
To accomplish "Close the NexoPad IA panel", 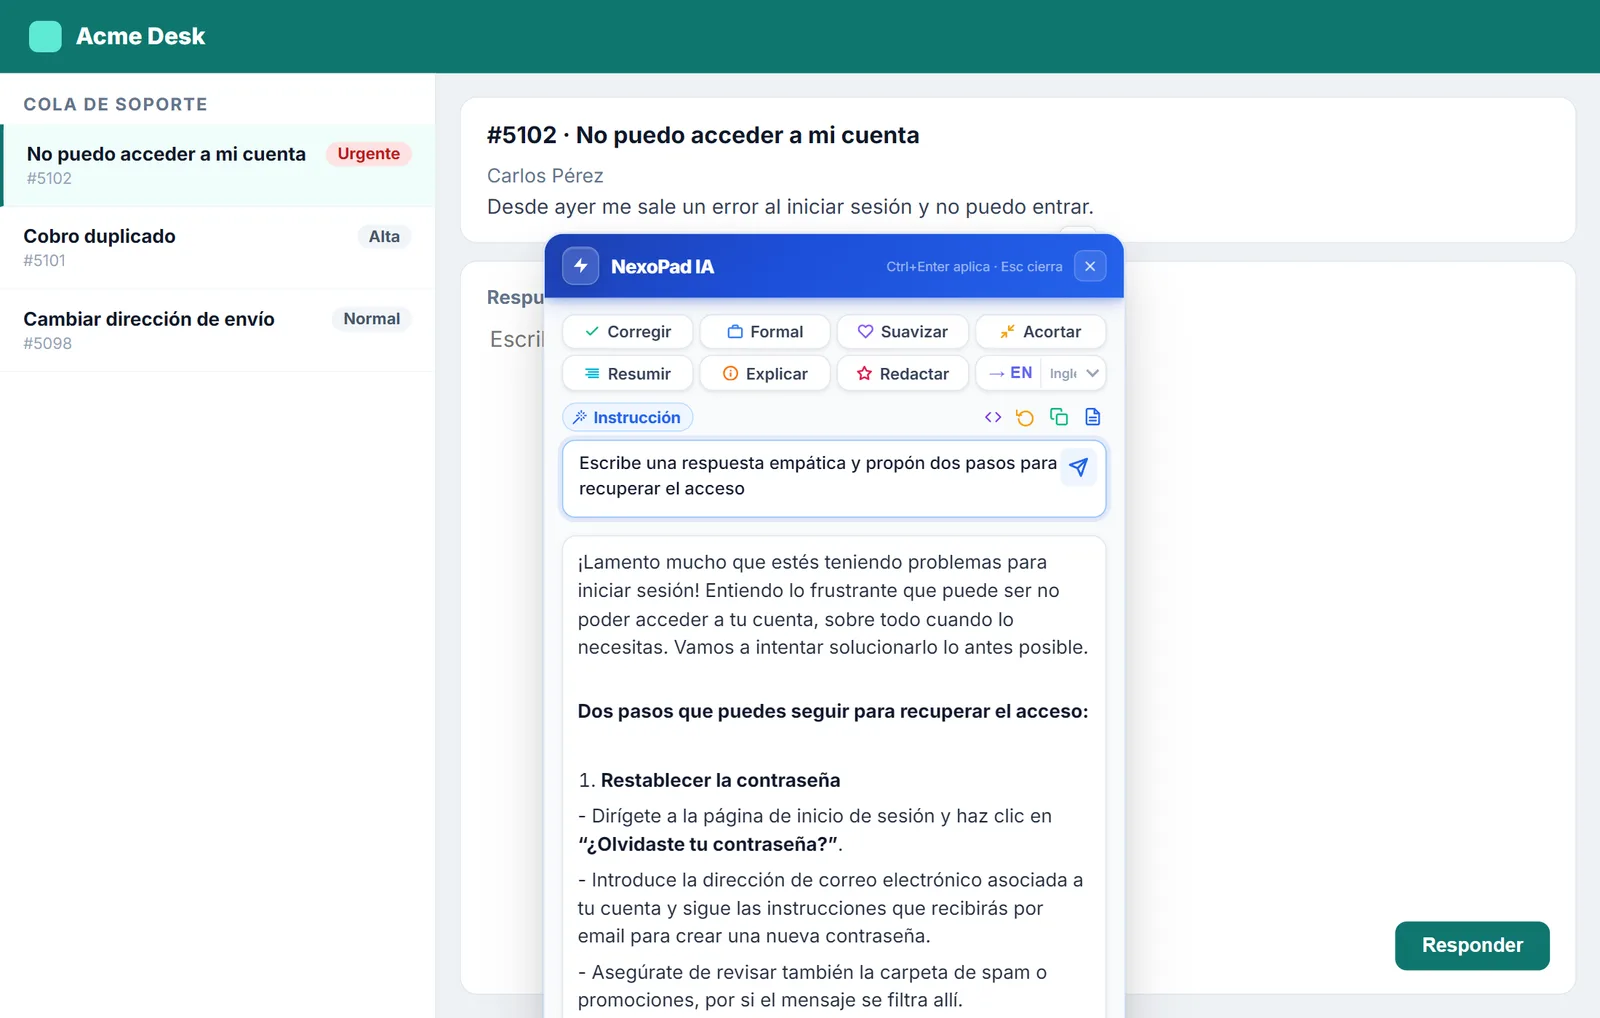I will click(1090, 266).
